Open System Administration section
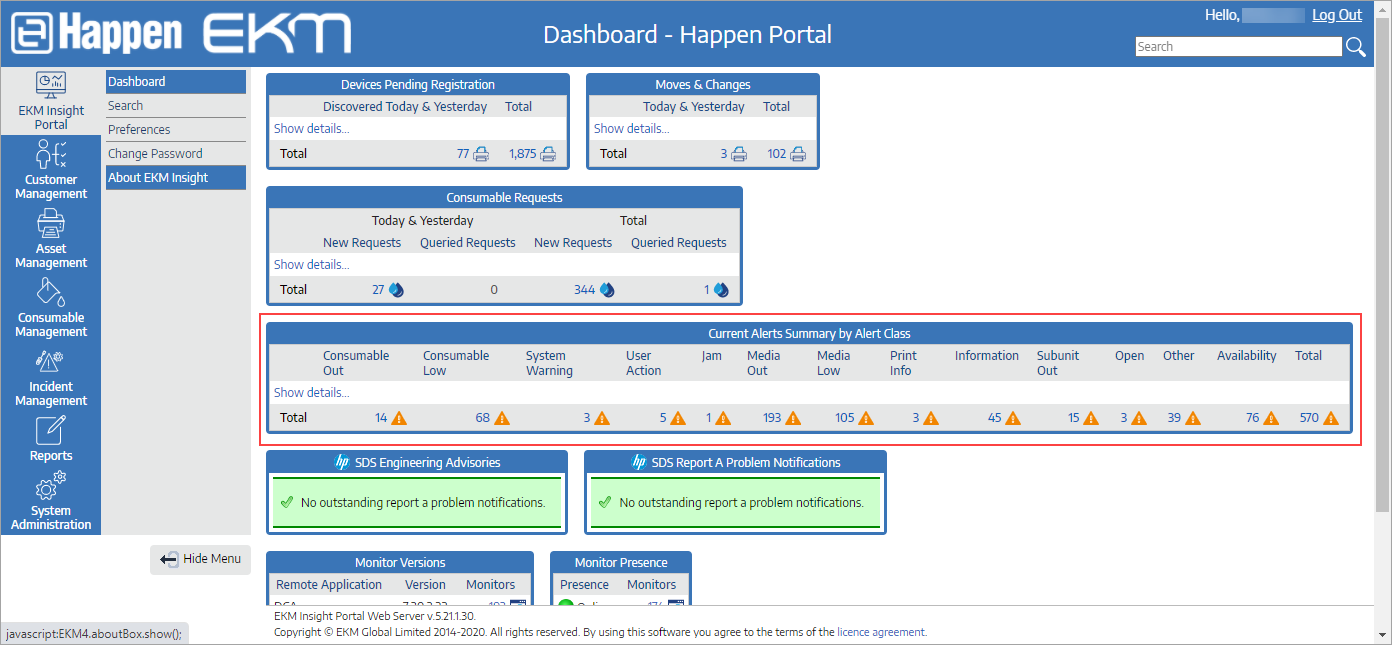This screenshot has height=645, width=1392. point(51,501)
